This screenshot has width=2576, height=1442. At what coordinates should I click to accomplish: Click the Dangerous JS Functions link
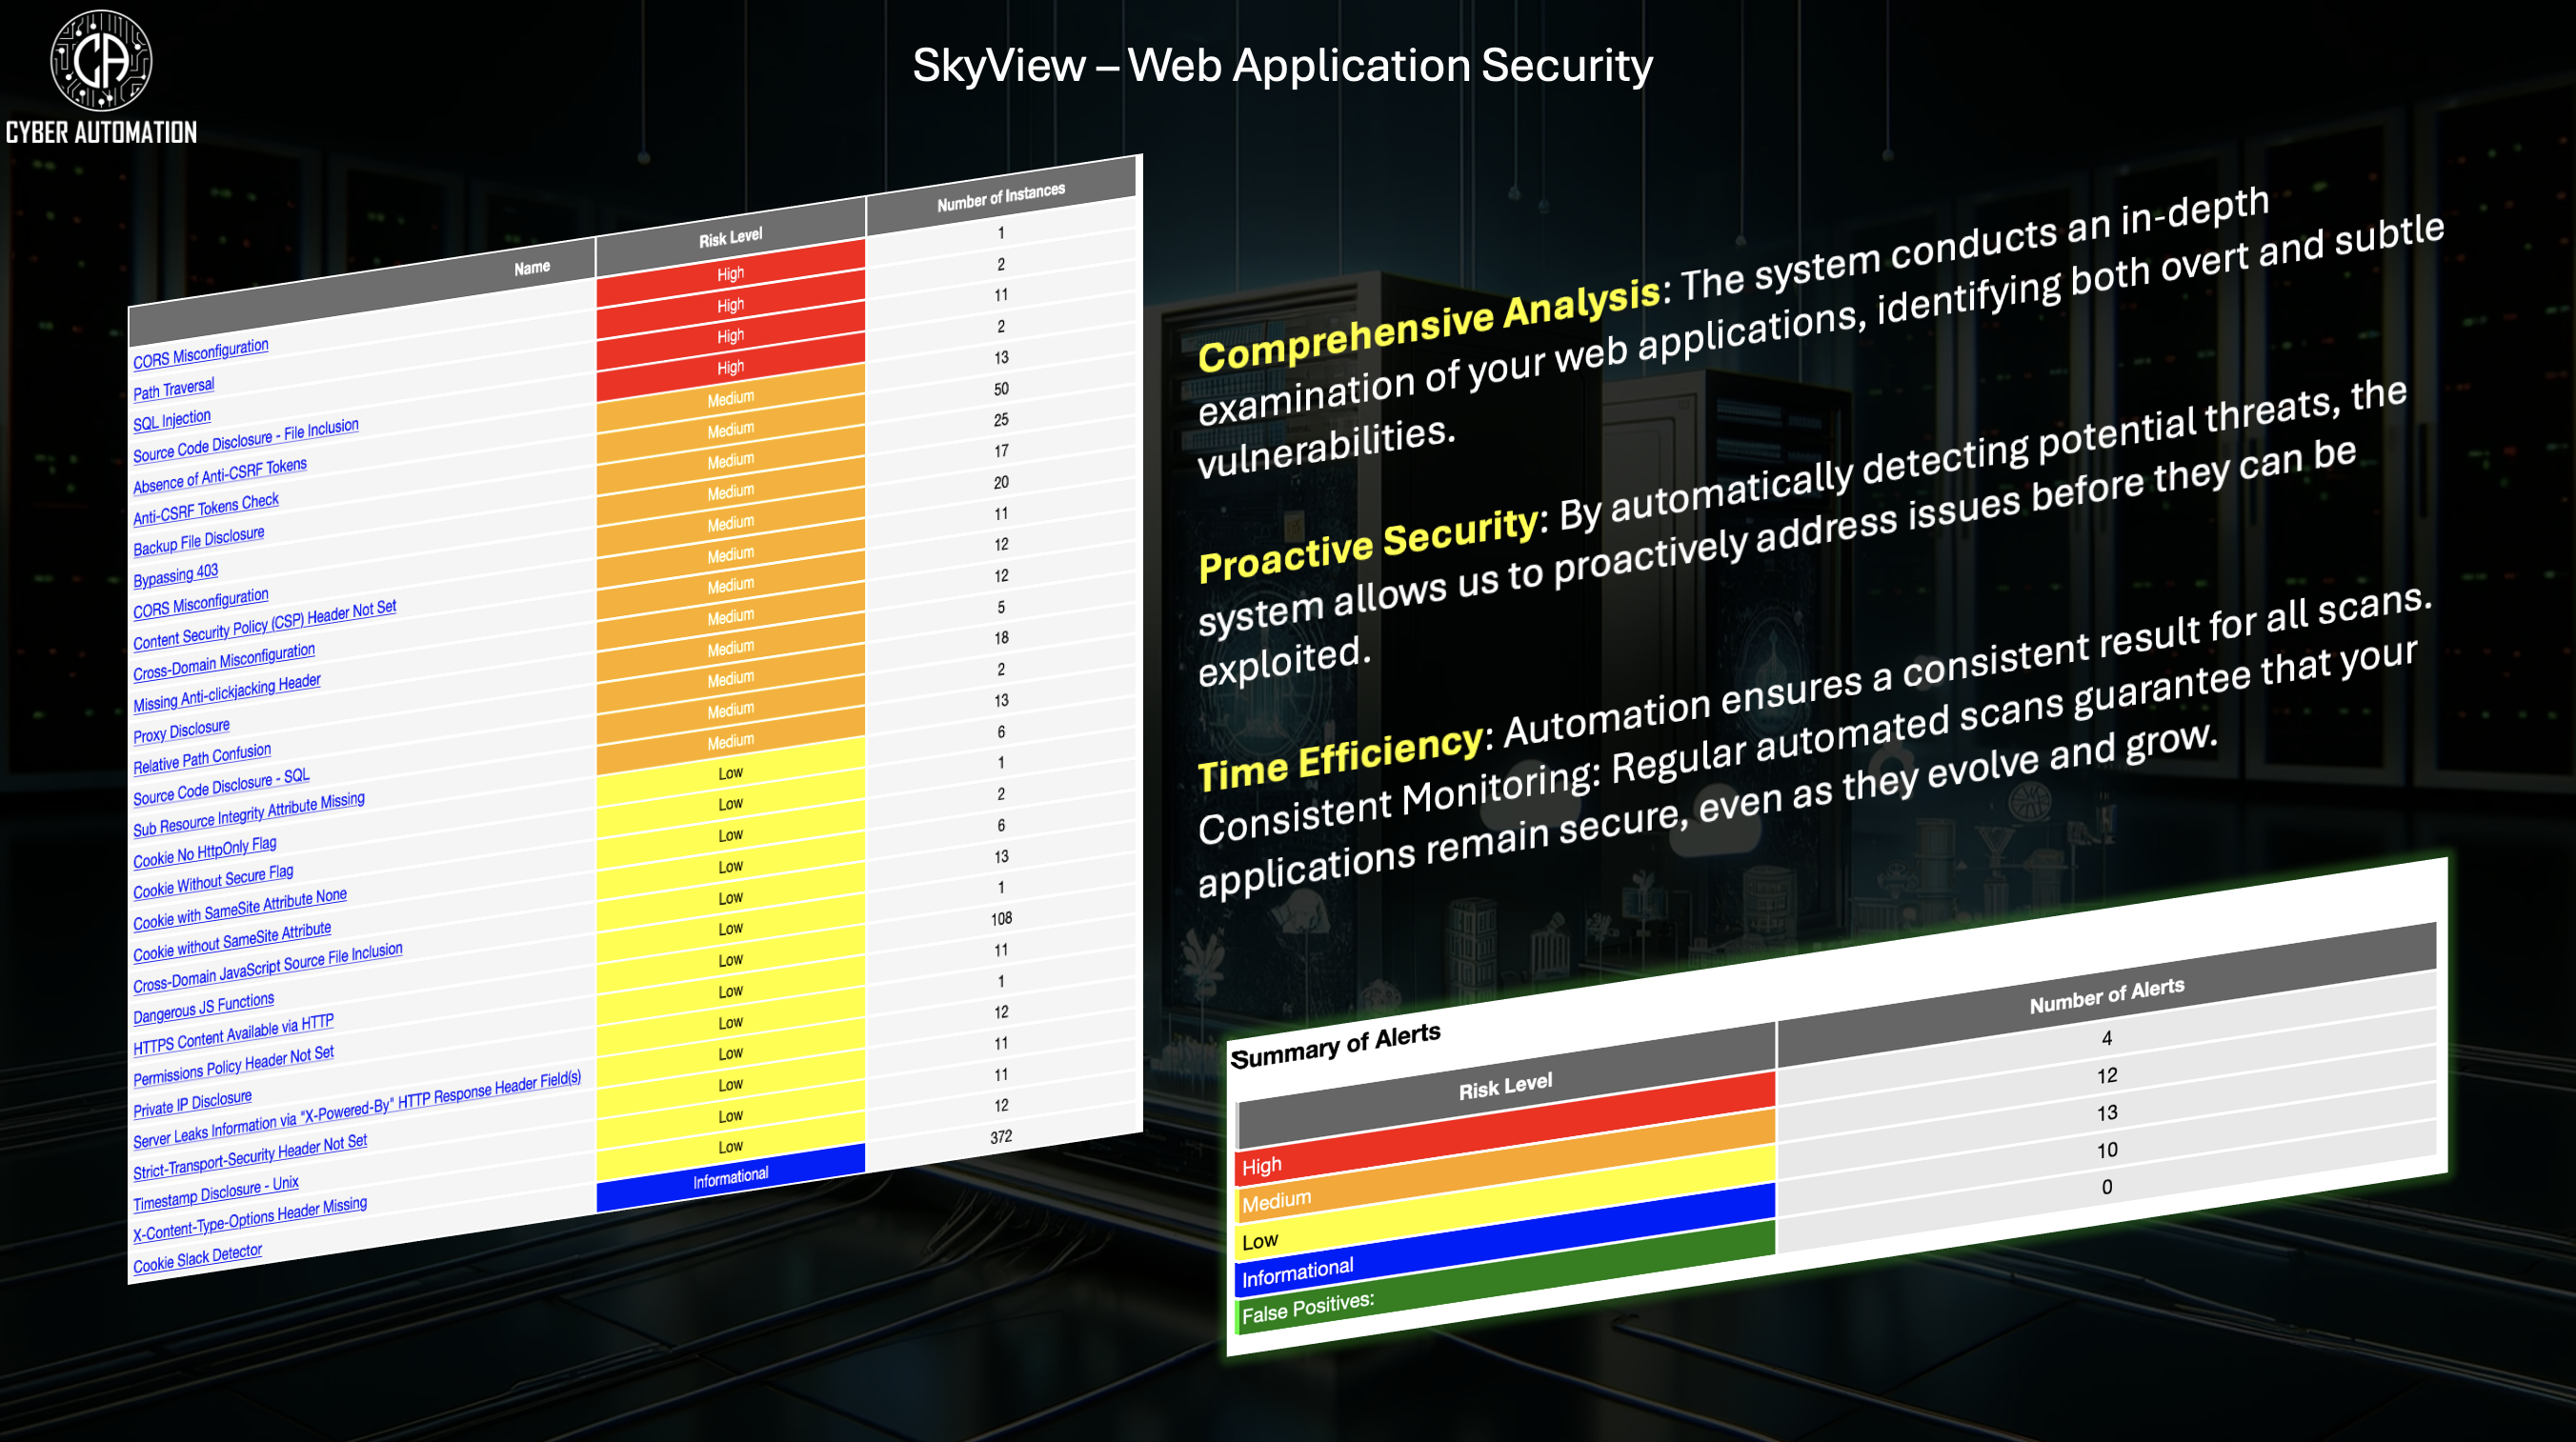click(204, 1009)
